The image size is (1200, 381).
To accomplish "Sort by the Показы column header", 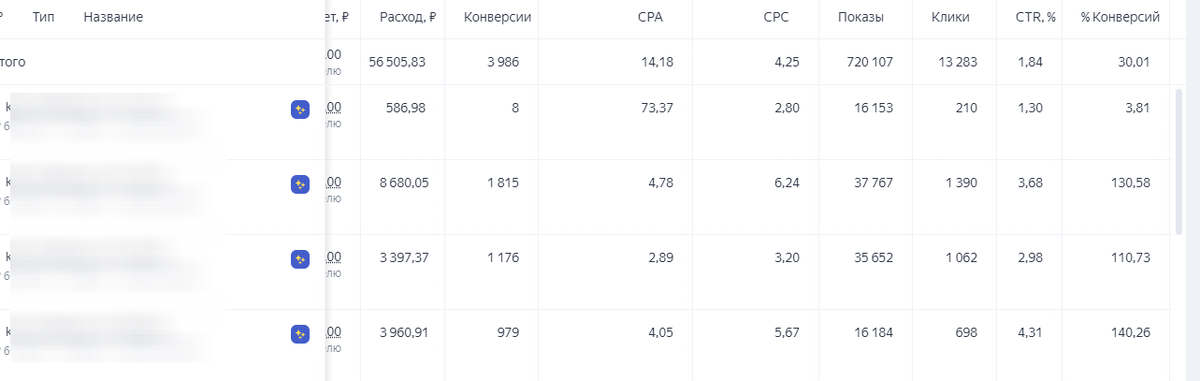I will tap(863, 18).
